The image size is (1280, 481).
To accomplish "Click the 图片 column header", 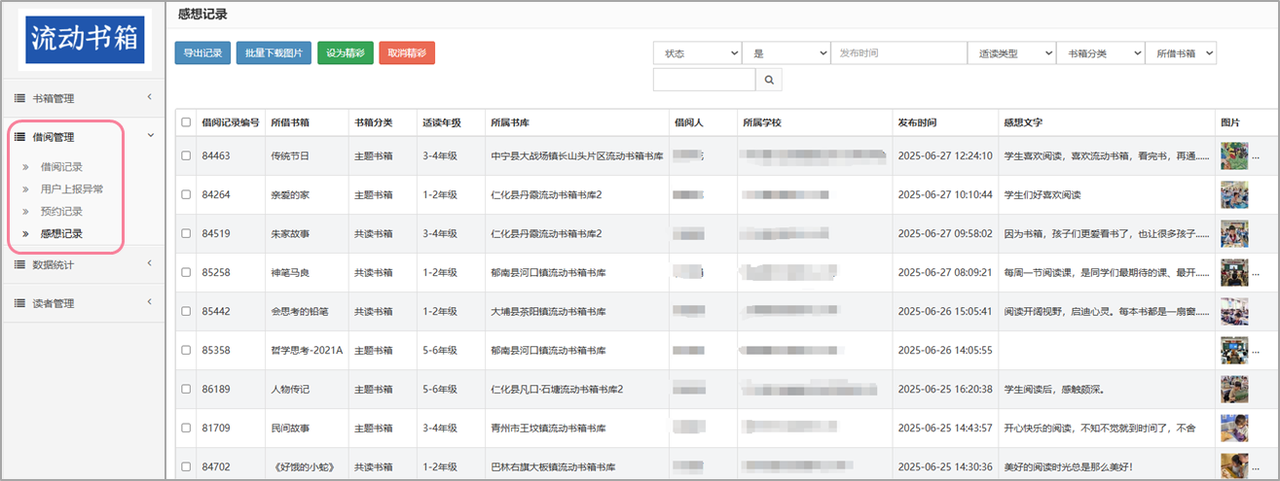I will pyautogui.click(x=1230, y=122).
